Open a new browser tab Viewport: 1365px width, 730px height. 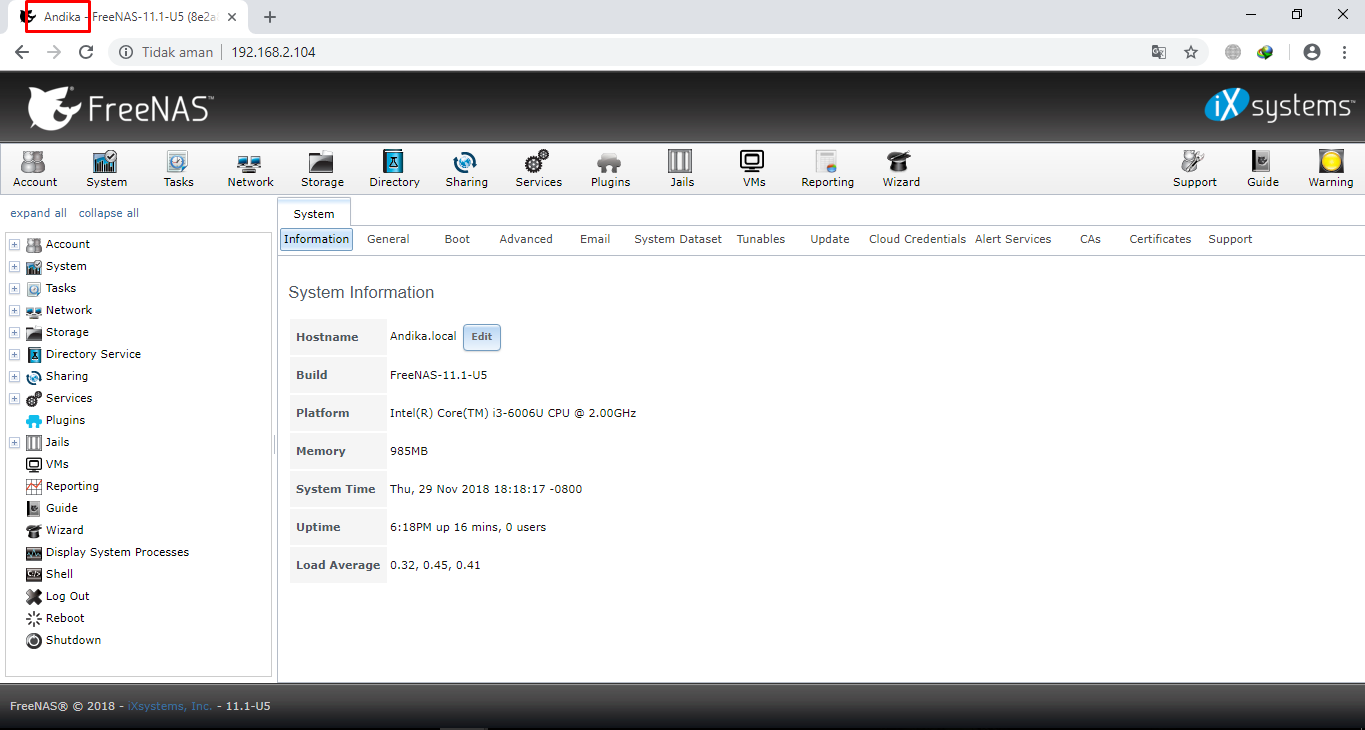tap(270, 16)
